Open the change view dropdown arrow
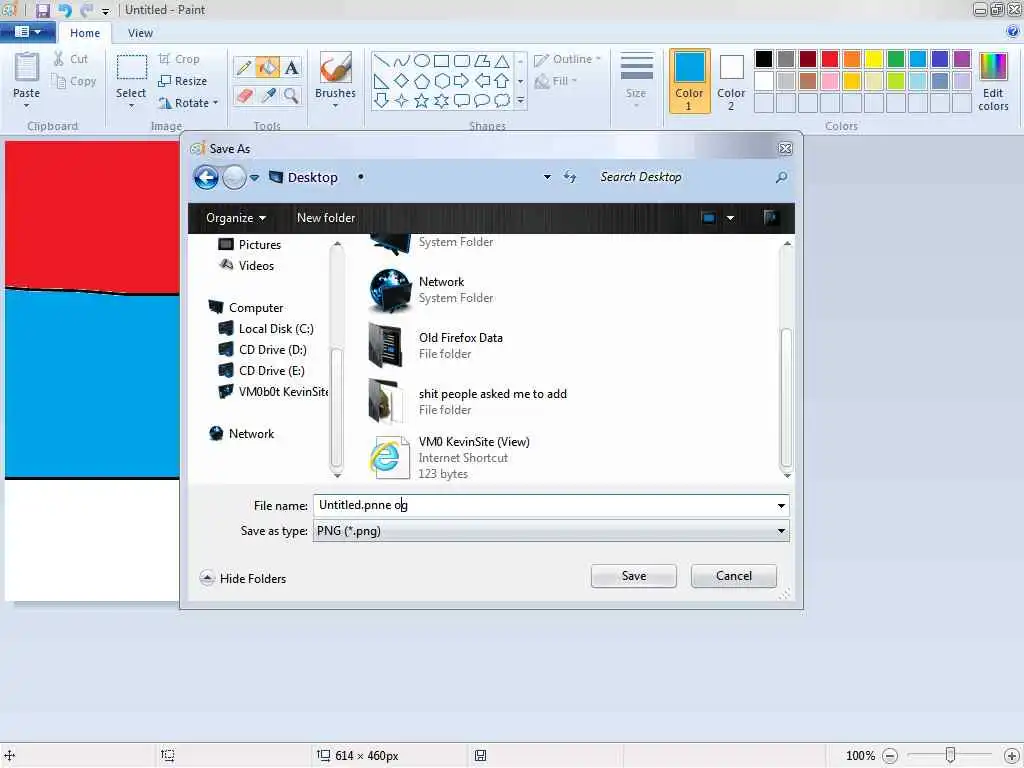 coord(730,218)
